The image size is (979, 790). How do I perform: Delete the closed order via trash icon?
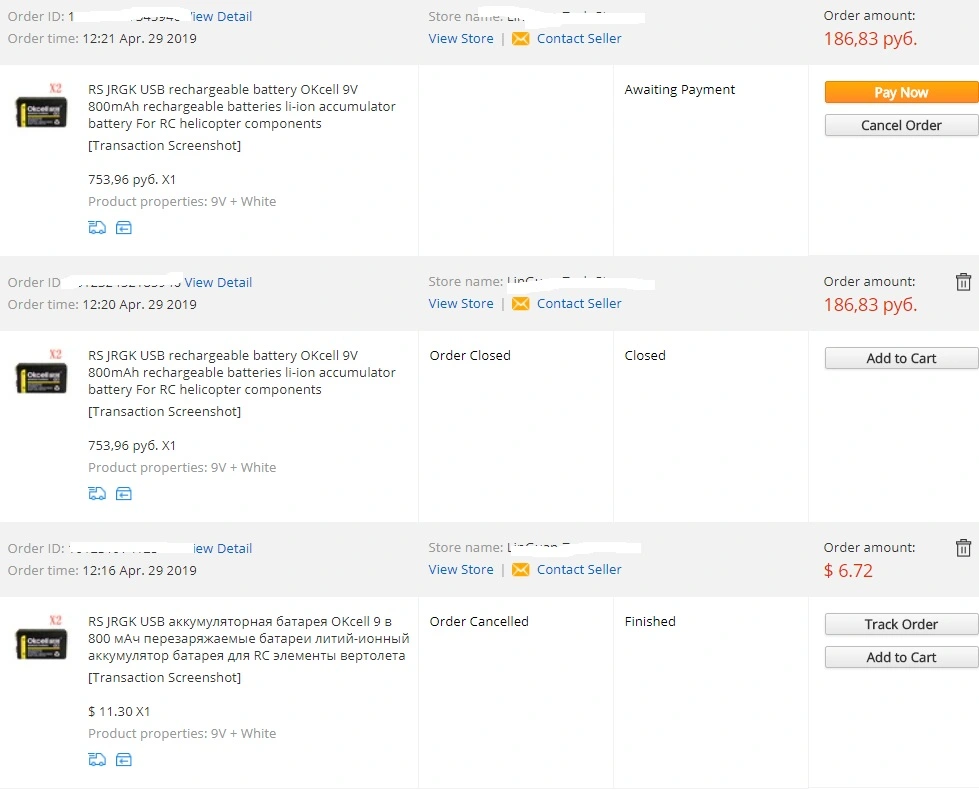(963, 282)
